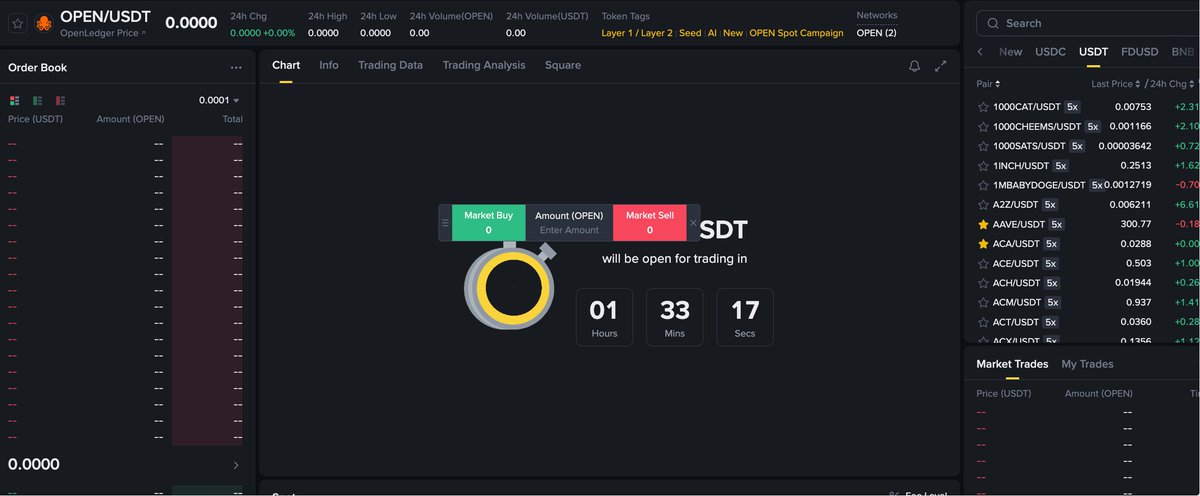Open the 0.0001 price precision dropdown
The height and width of the screenshot is (496, 1200).
(219, 100)
